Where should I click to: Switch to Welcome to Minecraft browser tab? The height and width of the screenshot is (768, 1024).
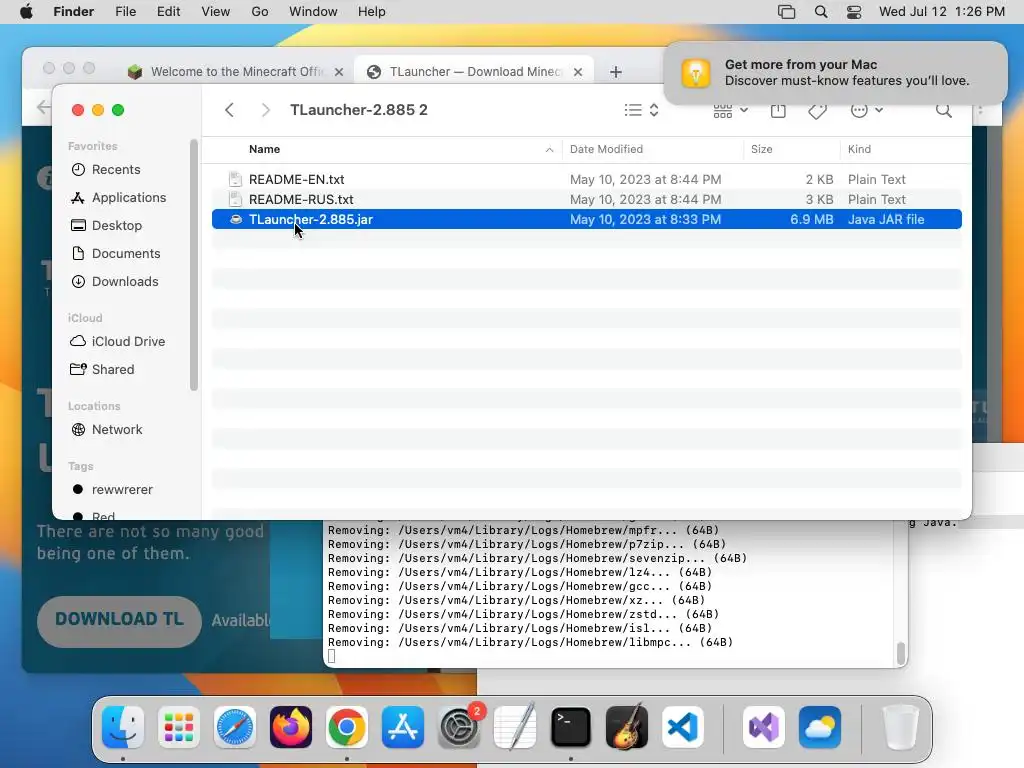point(237,72)
